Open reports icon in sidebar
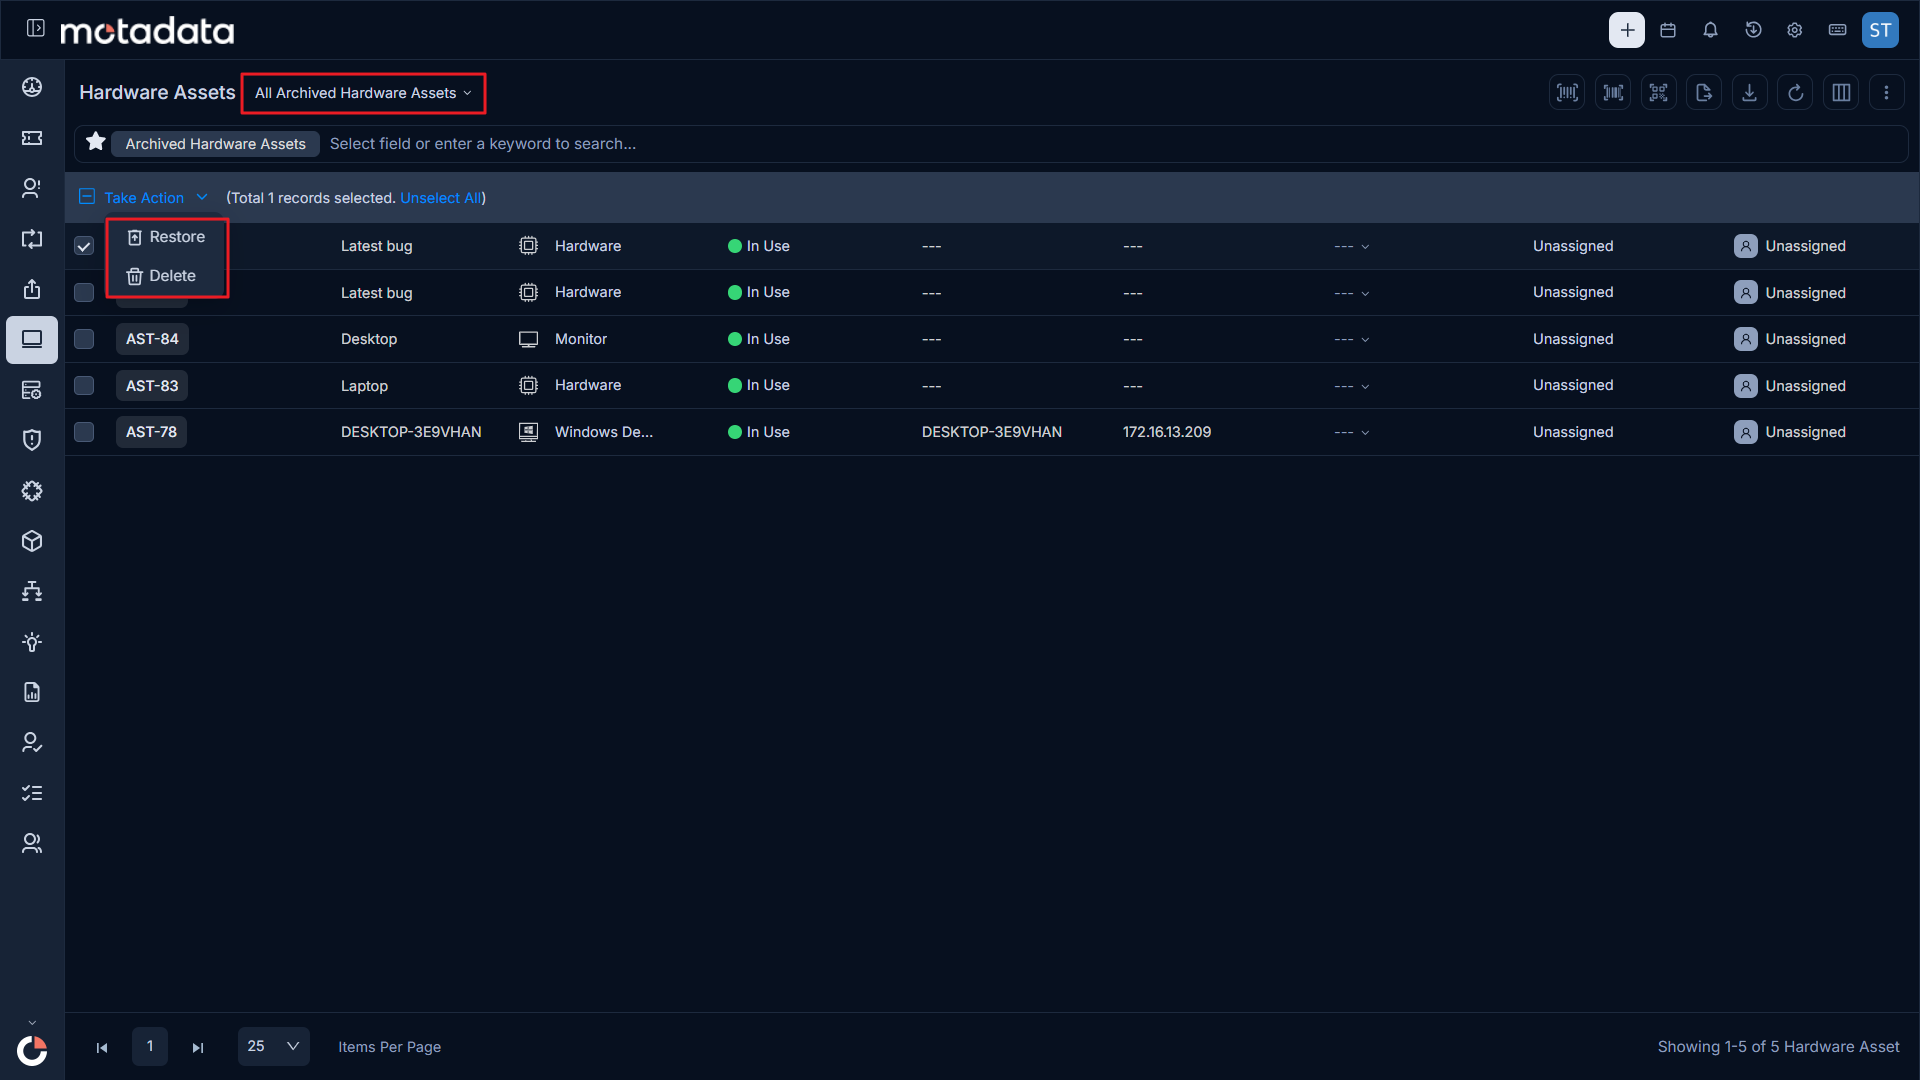 point(32,692)
